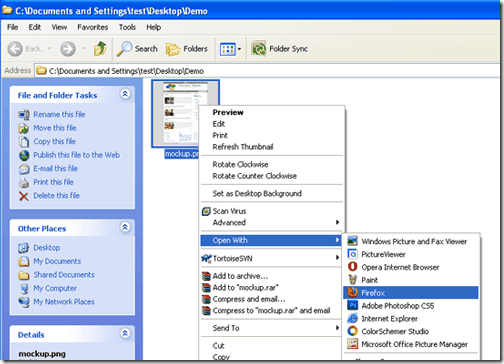
Task: Open the Views dropdown button
Action: coord(230,49)
